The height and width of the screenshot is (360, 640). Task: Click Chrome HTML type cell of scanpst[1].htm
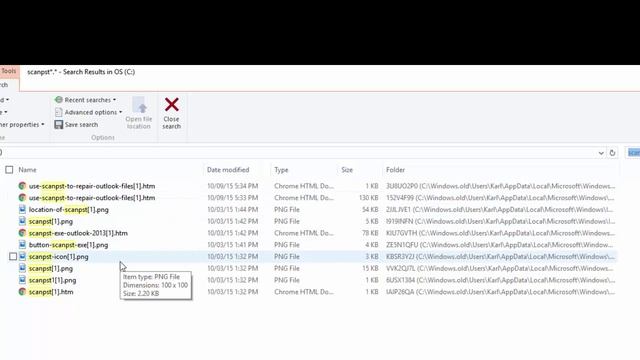[304, 292]
